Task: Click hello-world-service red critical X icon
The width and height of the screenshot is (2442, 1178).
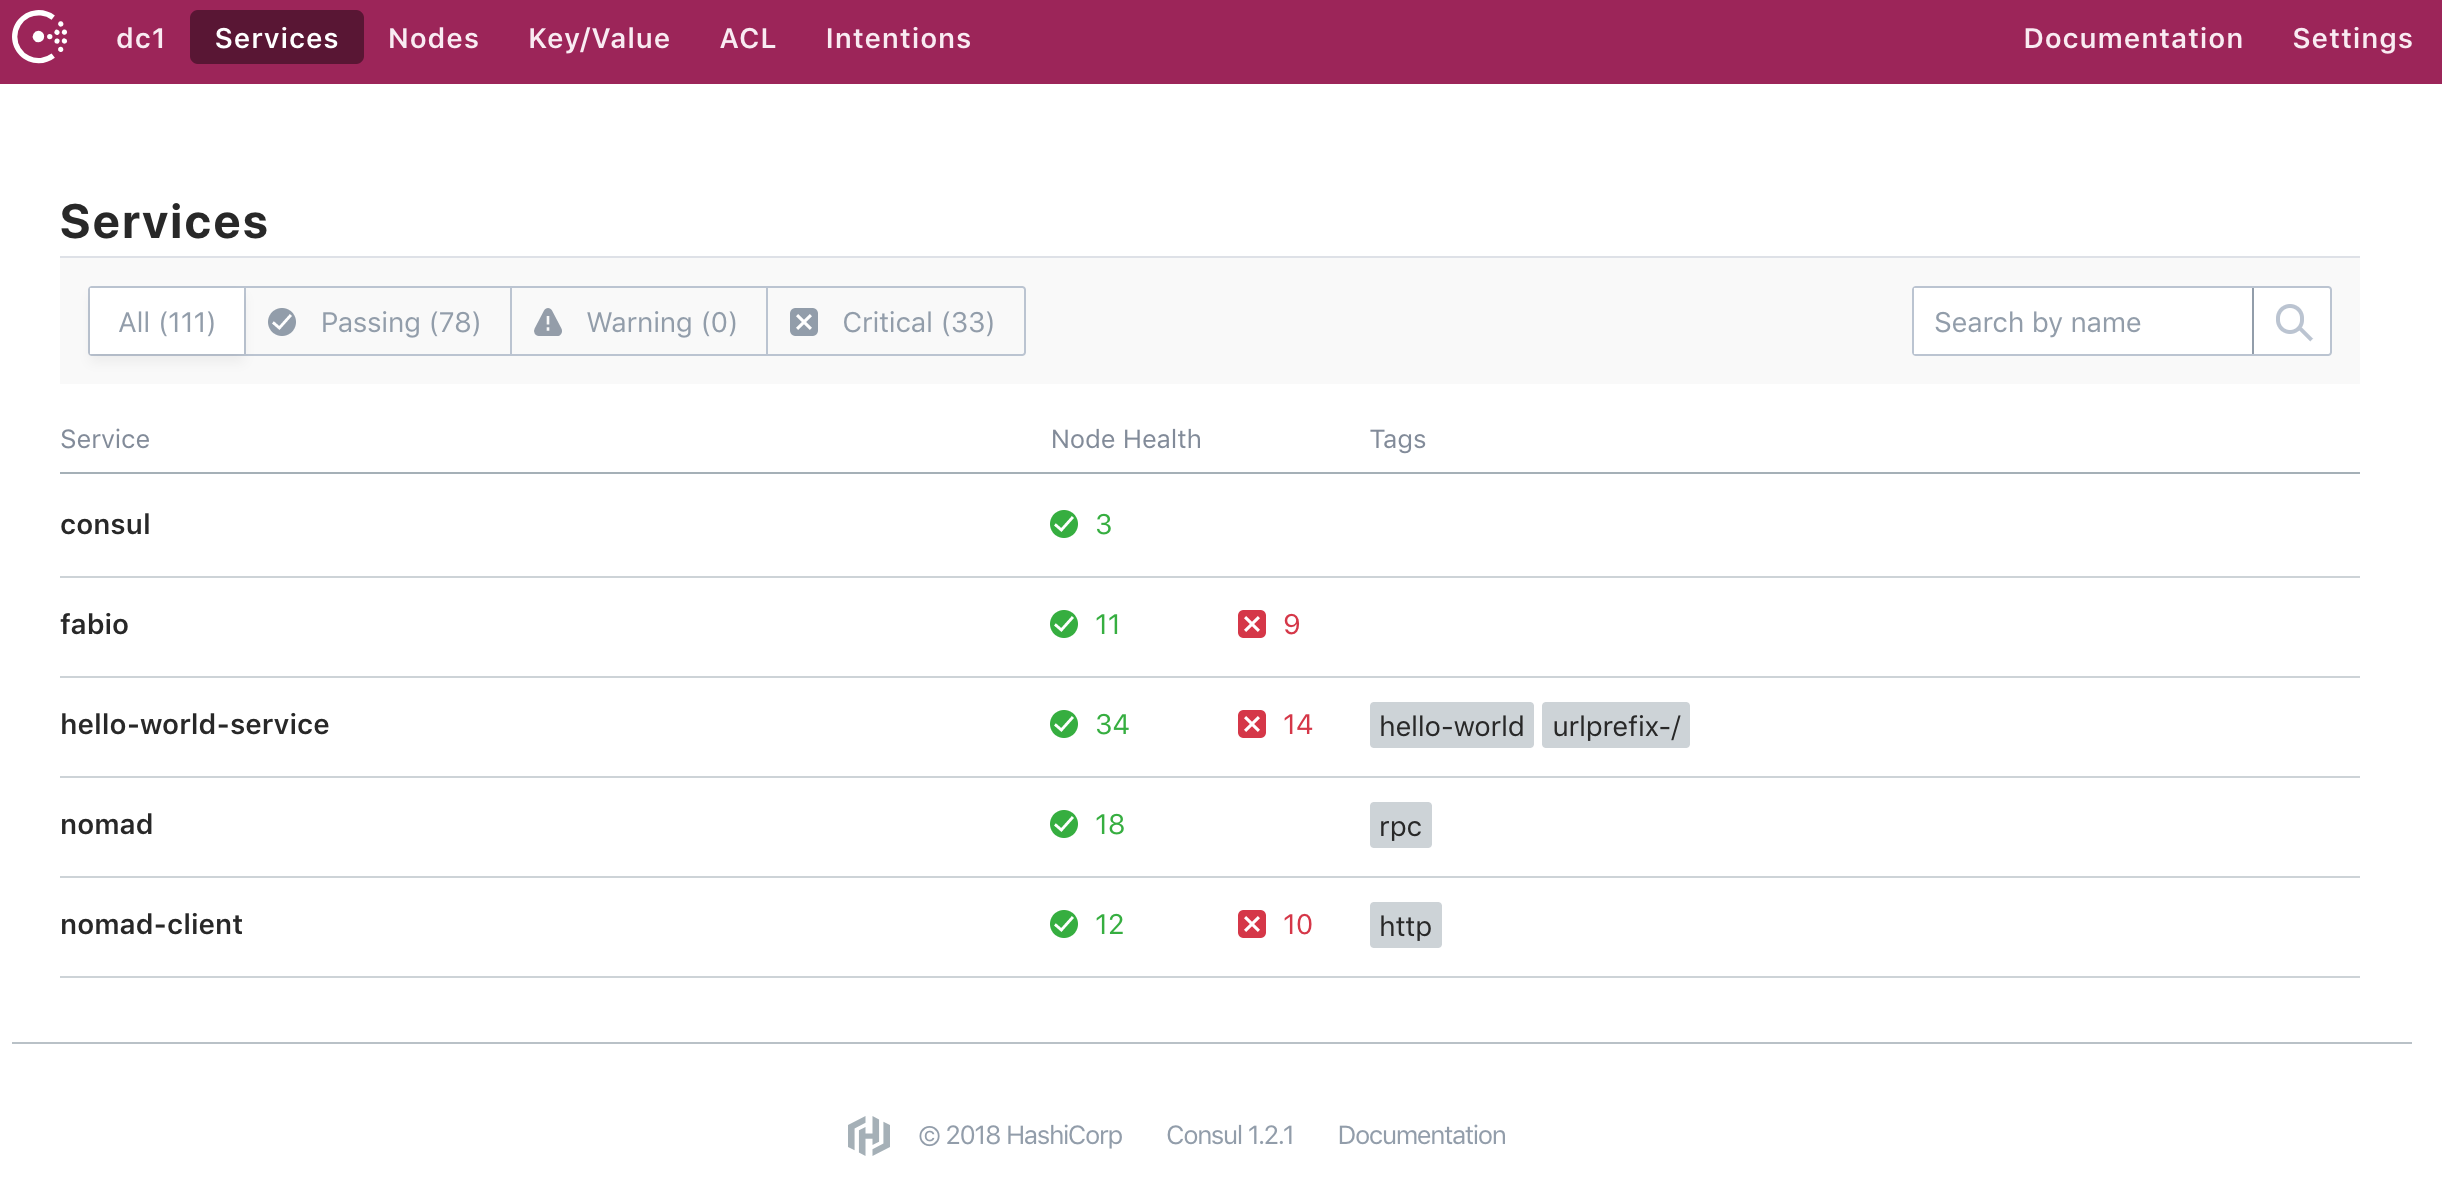Action: coord(1251,724)
